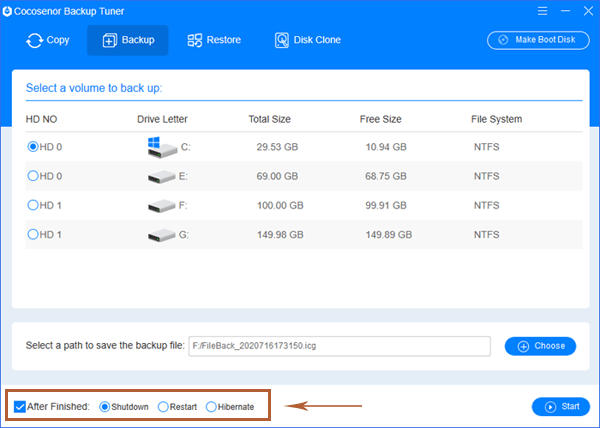The image size is (600, 428).
Task: Click the Choose button
Action: click(x=540, y=346)
